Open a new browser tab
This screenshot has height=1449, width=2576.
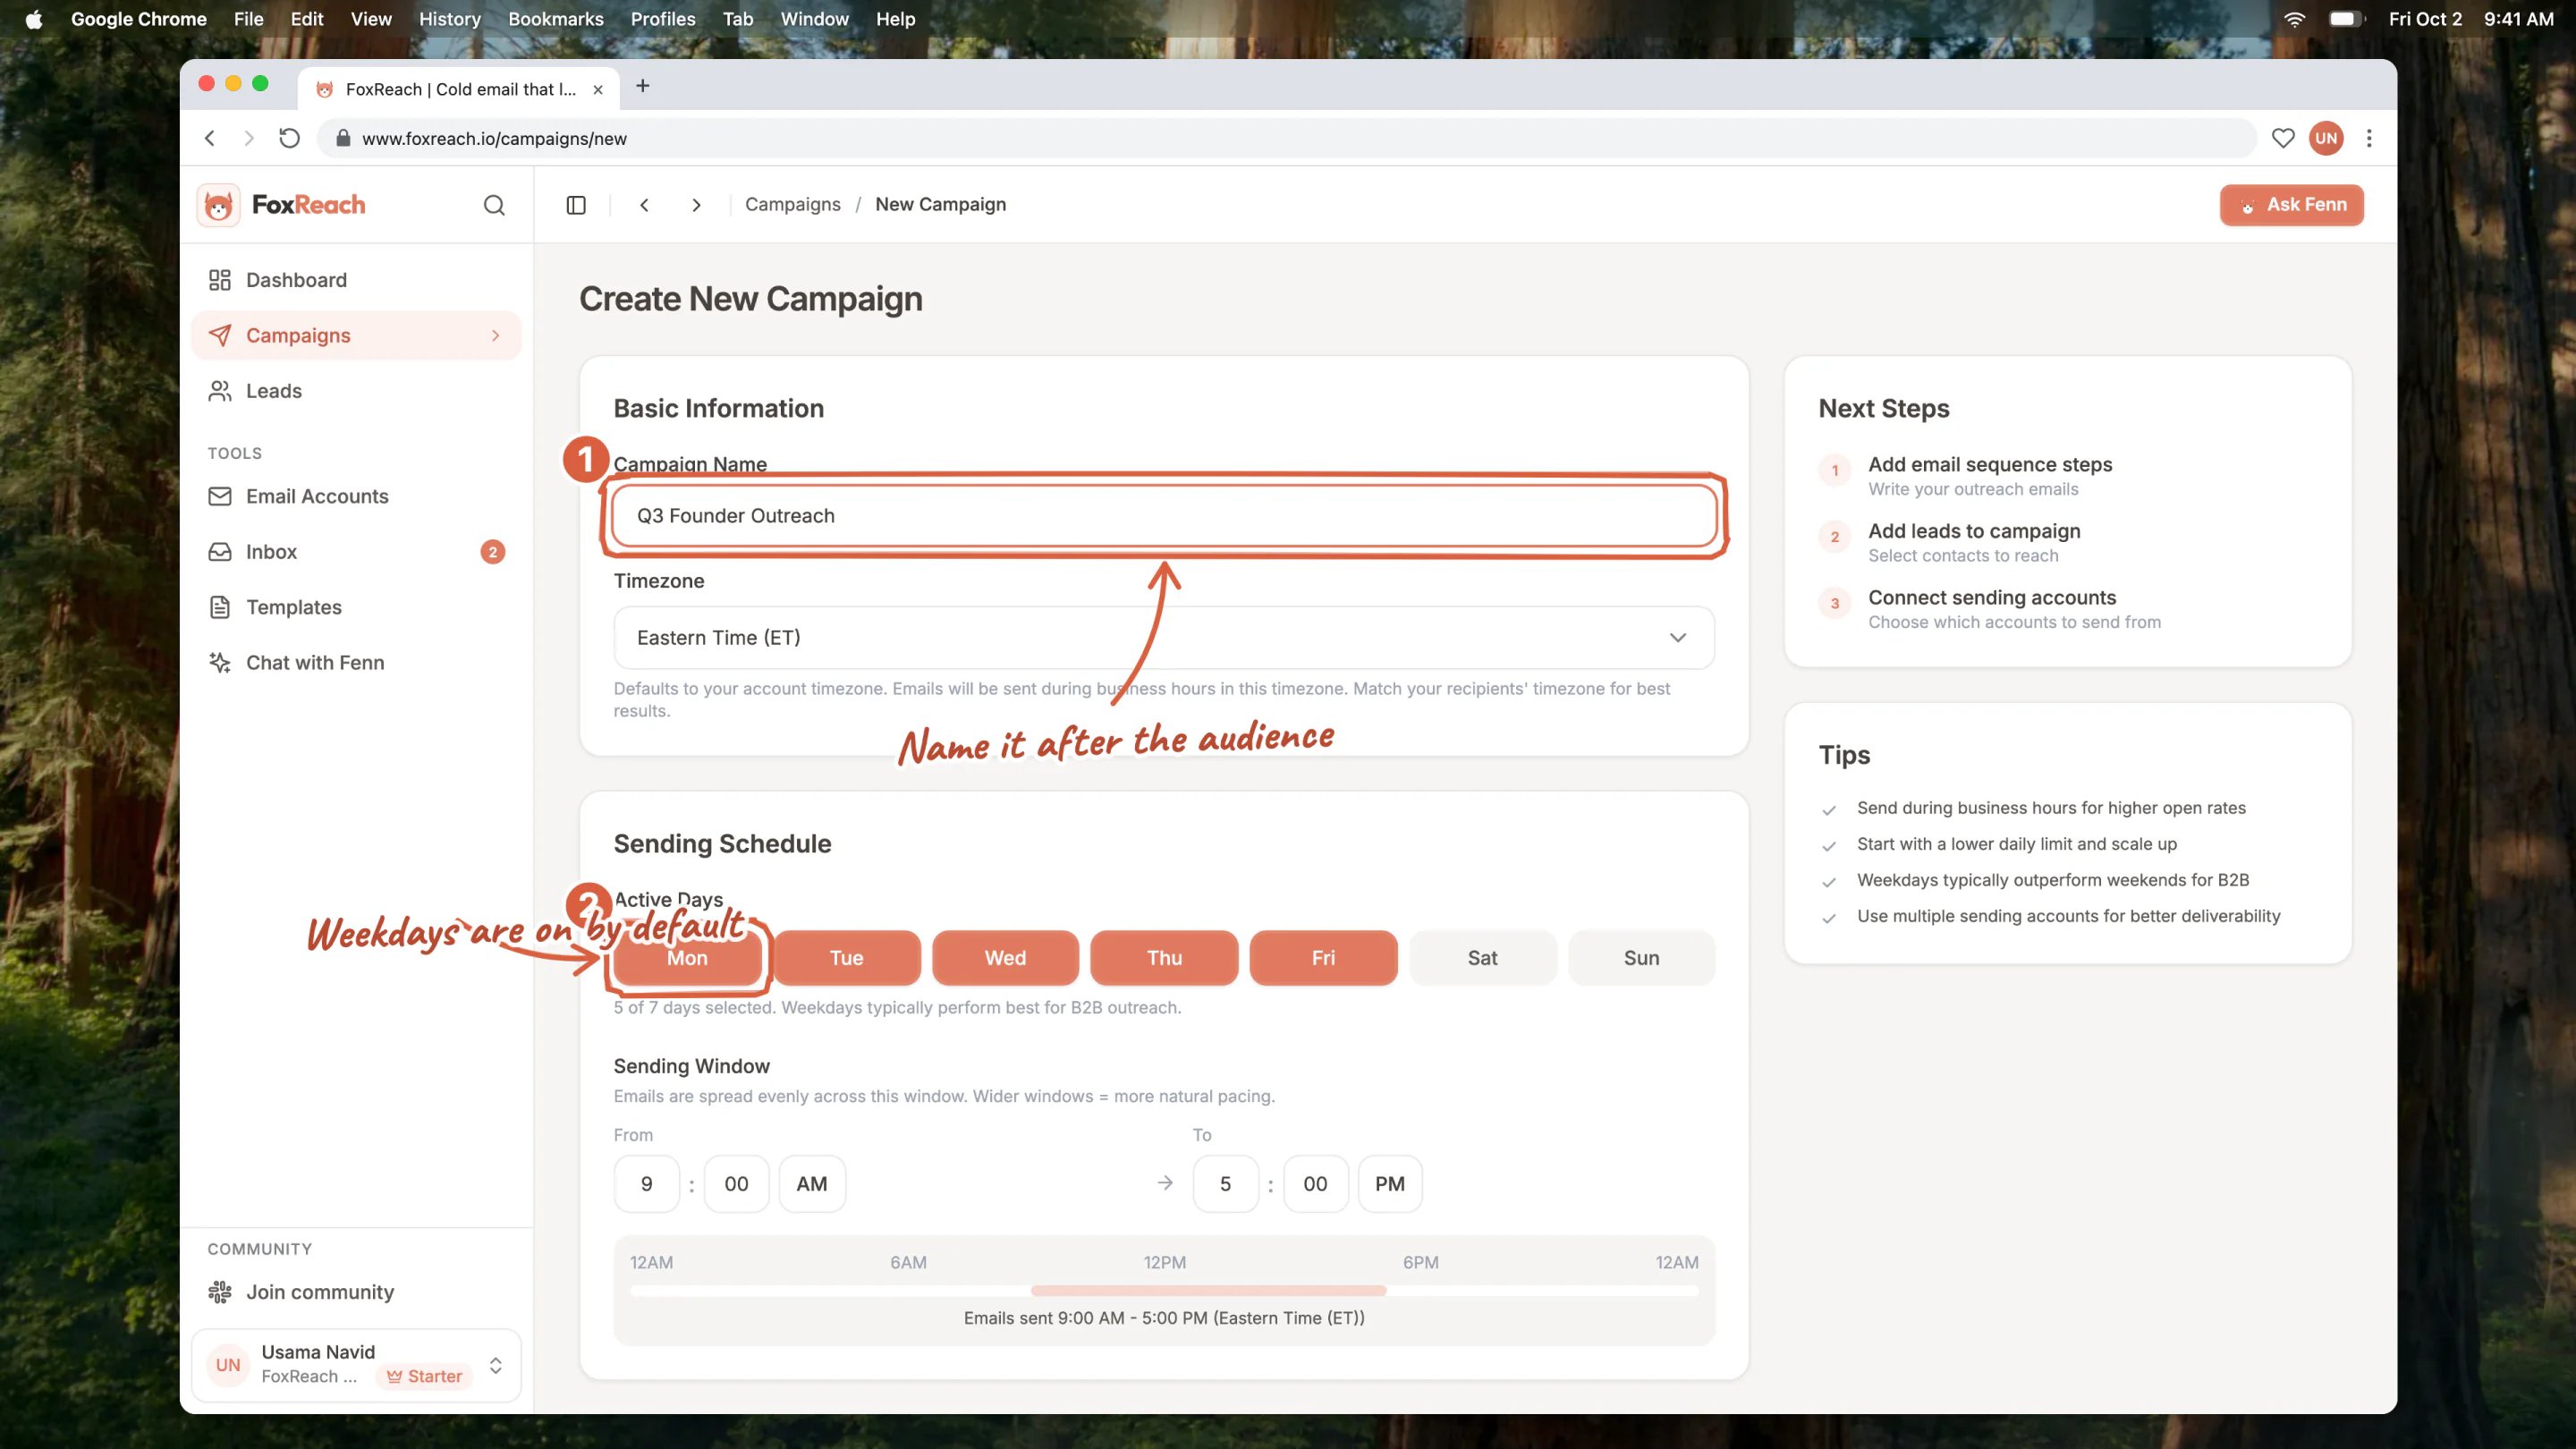[643, 86]
